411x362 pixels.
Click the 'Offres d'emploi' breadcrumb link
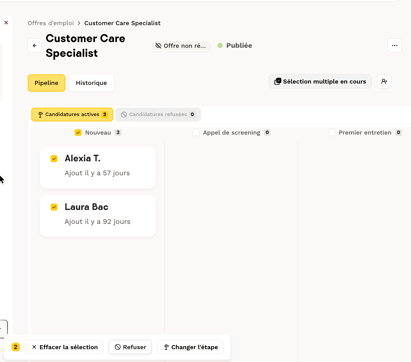pyautogui.click(x=51, y=23)
